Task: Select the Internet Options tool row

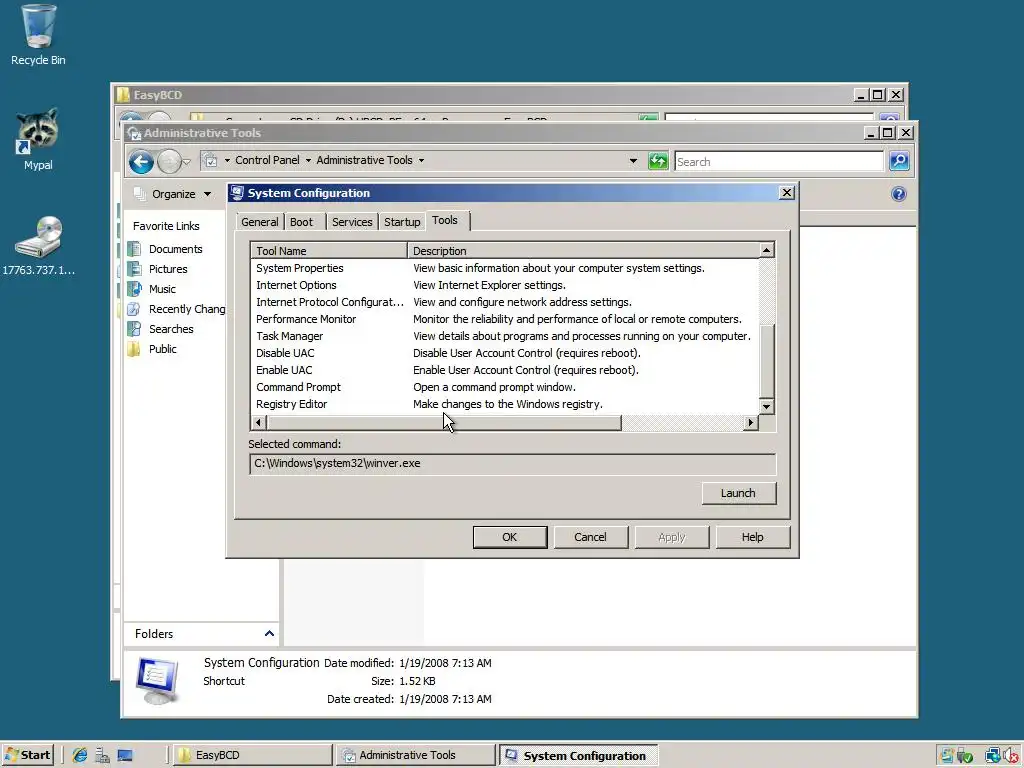Action: [x=504, y=285]
